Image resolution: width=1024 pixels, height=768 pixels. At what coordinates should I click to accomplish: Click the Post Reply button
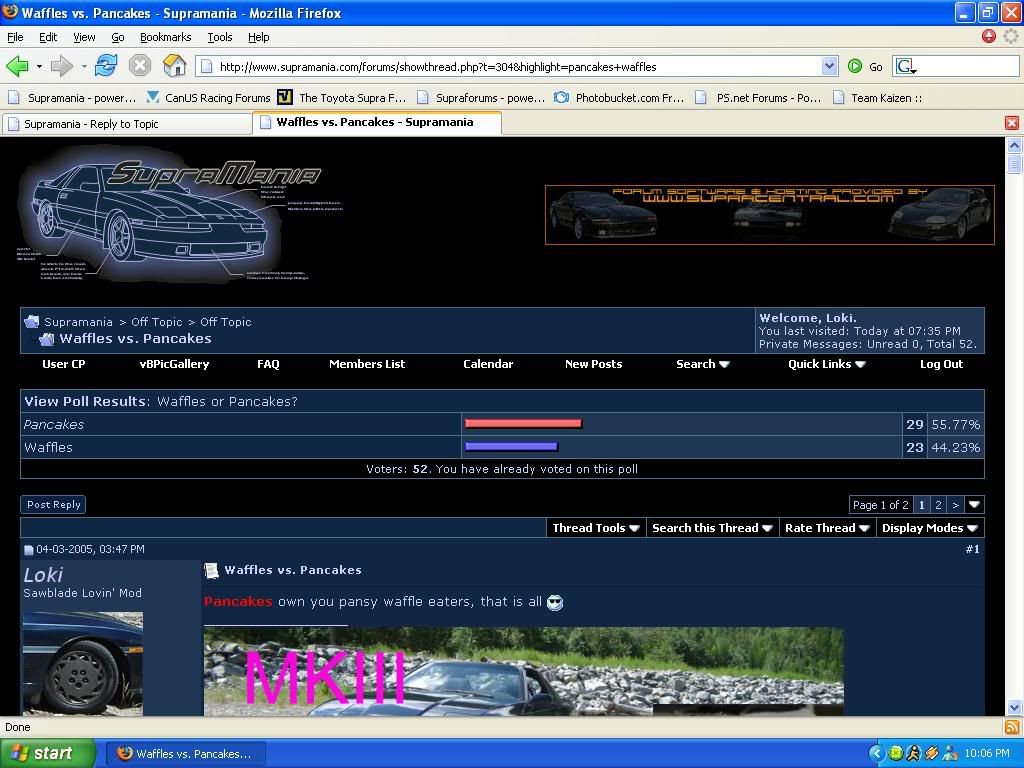54,504
